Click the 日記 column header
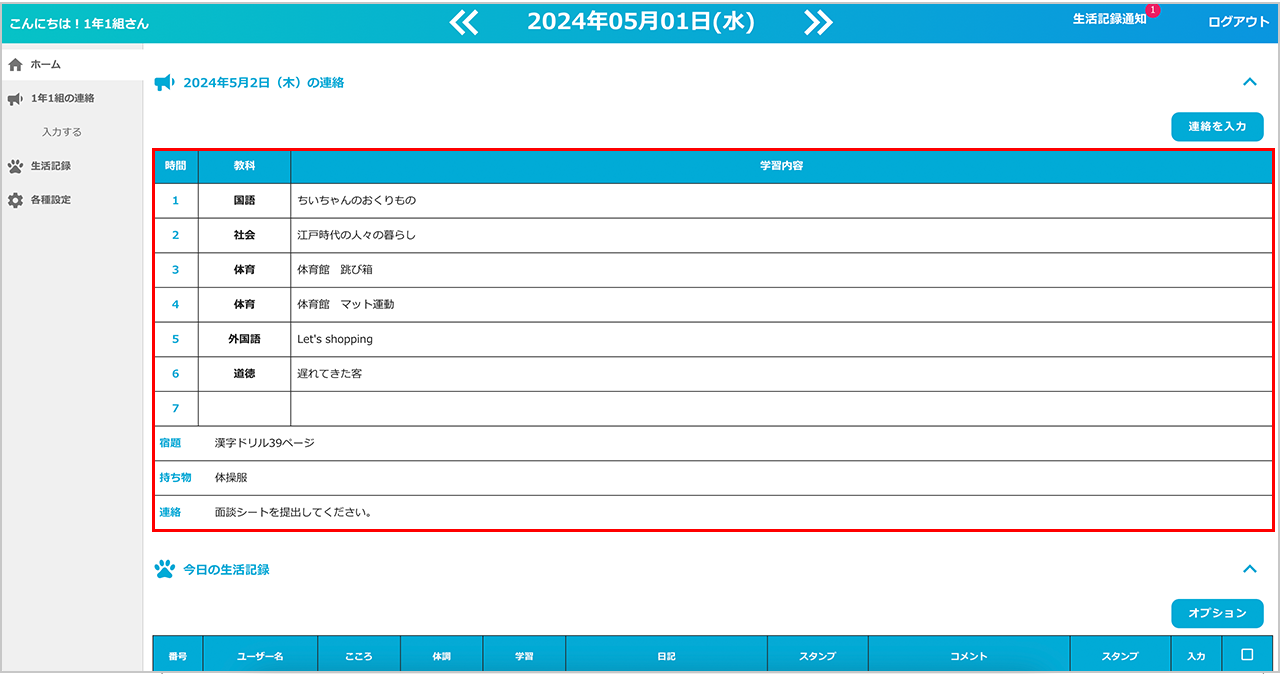The height and width of the screenshot is (675, 1280). [x=666, y=656]
